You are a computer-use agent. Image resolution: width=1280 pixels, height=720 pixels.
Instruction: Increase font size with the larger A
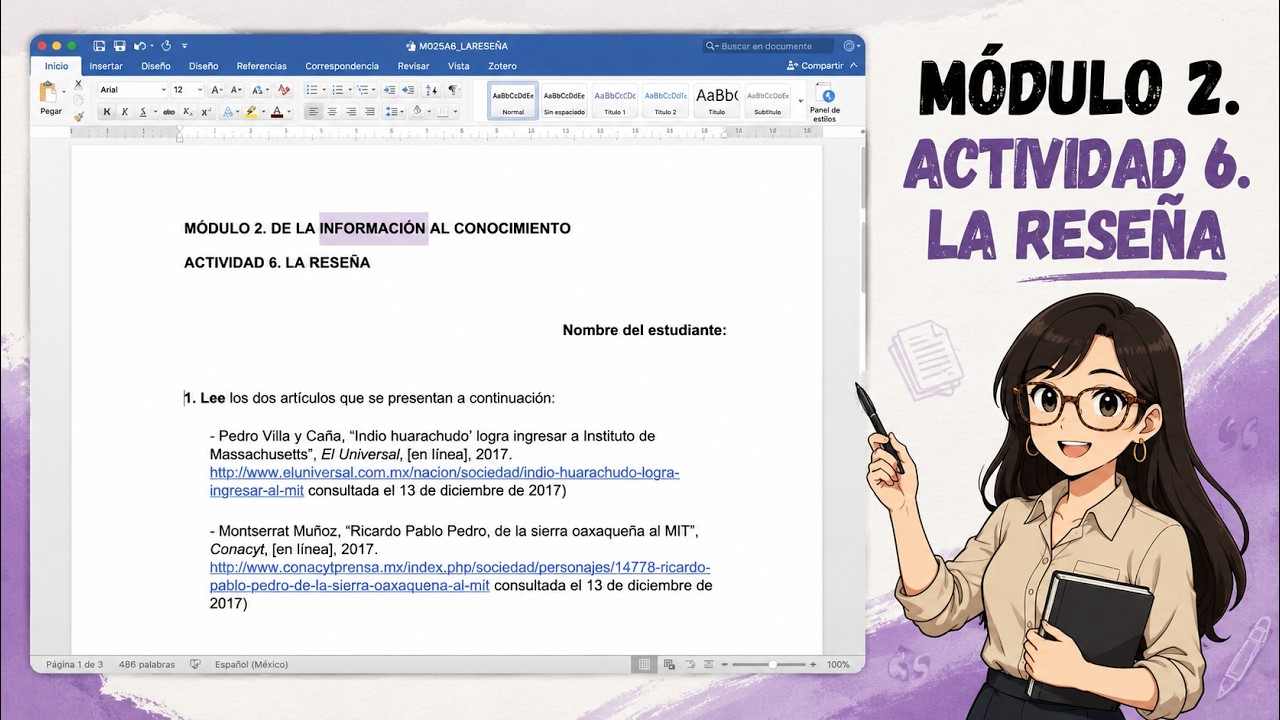click(x=216, y=89)
